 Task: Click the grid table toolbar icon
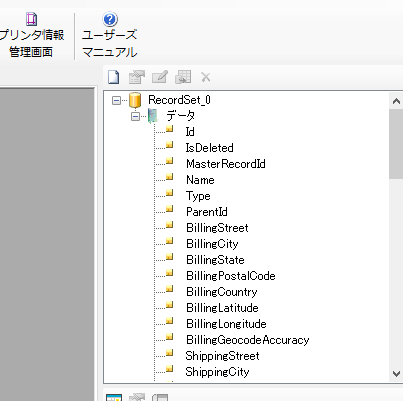(x=183, y=77)
